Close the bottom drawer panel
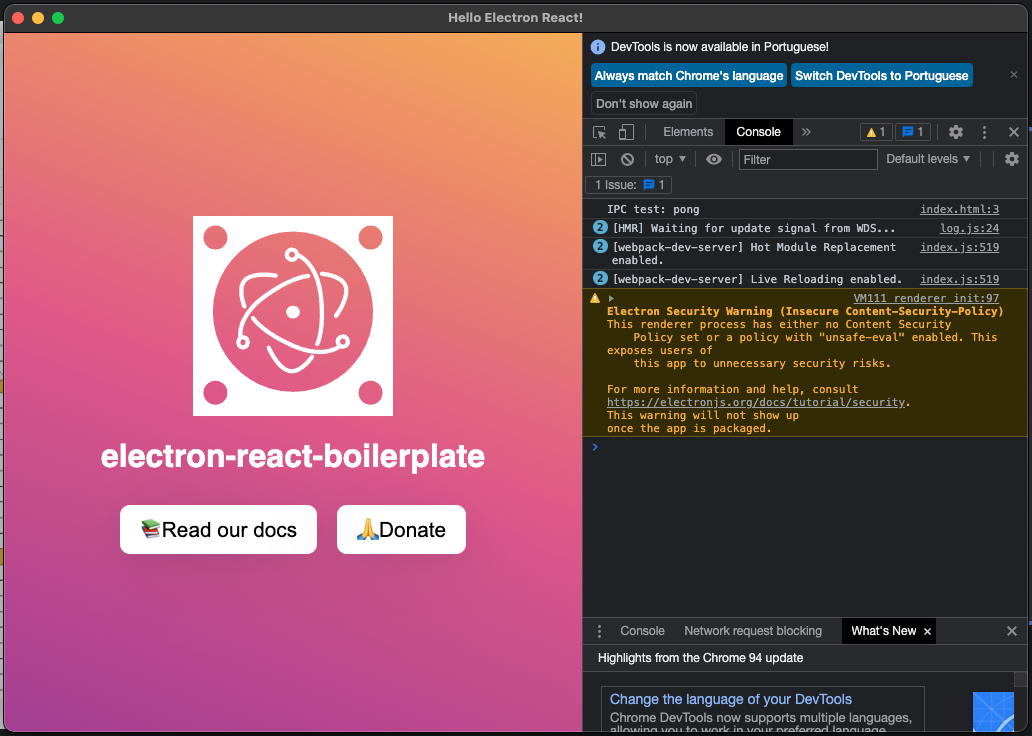This screenshot has width=1032, height=736. tap(1012, 631)
